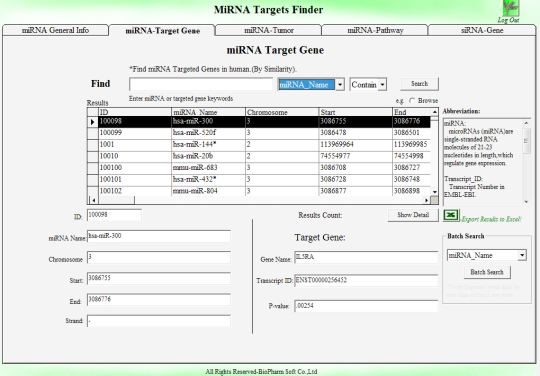Open the miRNA-Pathway tab
The height and width of the screenshot is (376, 540).
pos(375,30)
